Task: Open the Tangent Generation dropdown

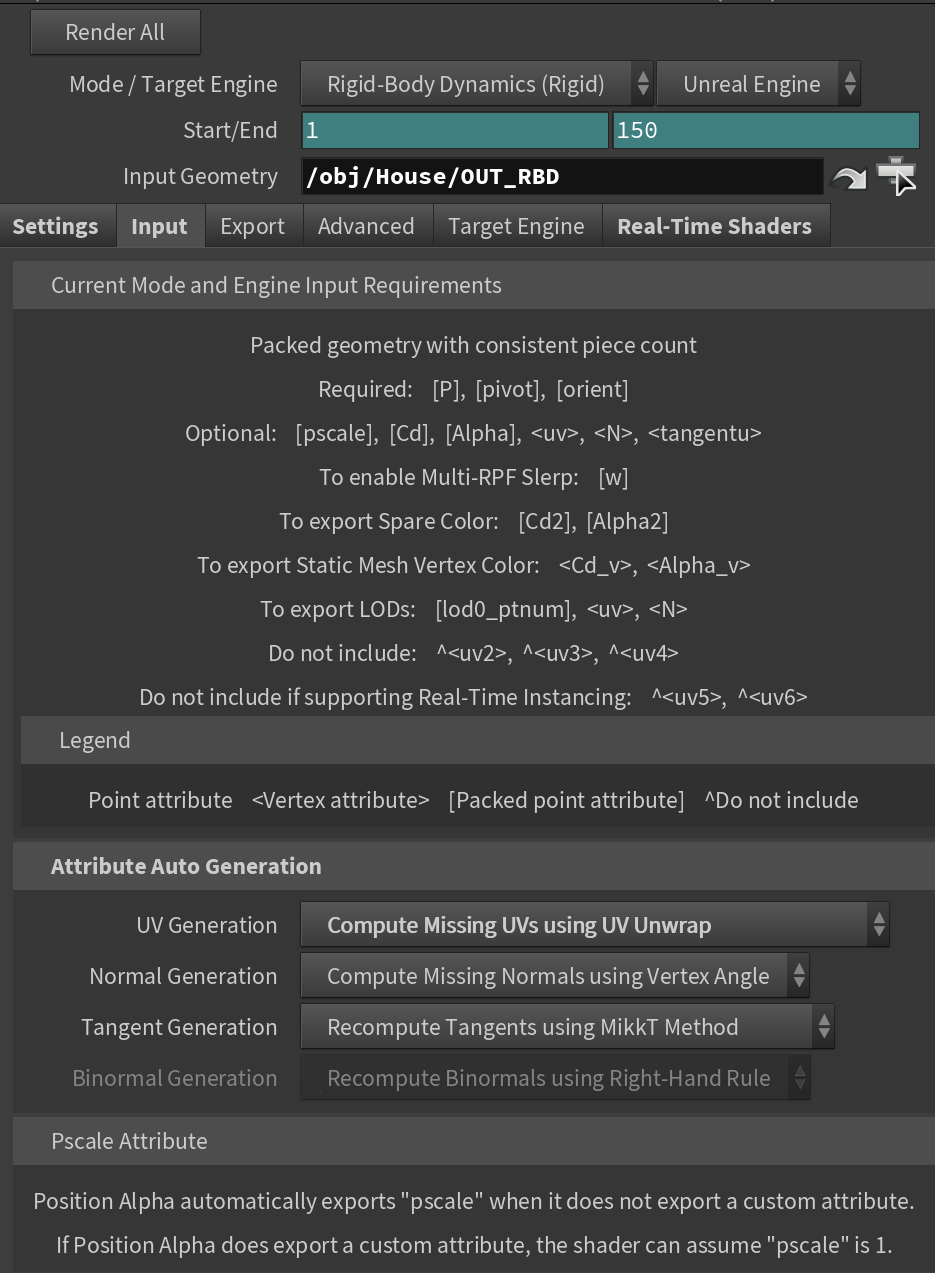Action: 567,1027
